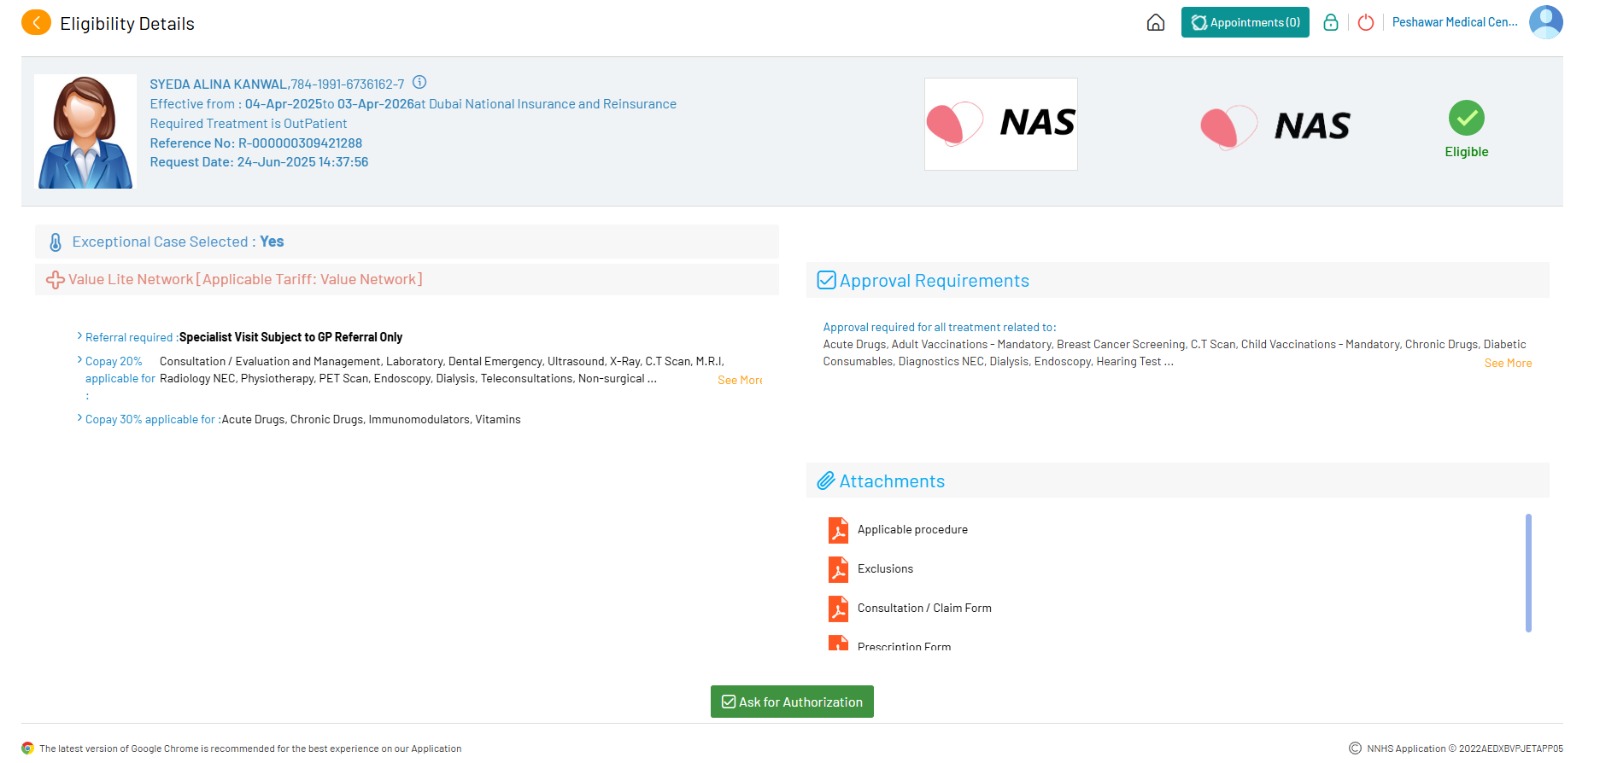This screenshot has height=763, width=1600.
Task: Expand the Copay 20% applicable row
Action: [79, 361]
